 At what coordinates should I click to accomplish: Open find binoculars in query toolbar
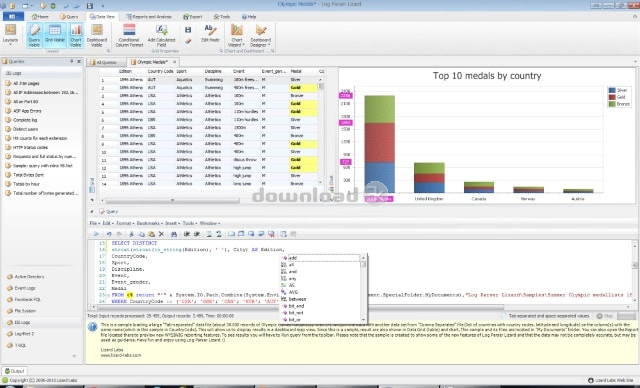174,234
